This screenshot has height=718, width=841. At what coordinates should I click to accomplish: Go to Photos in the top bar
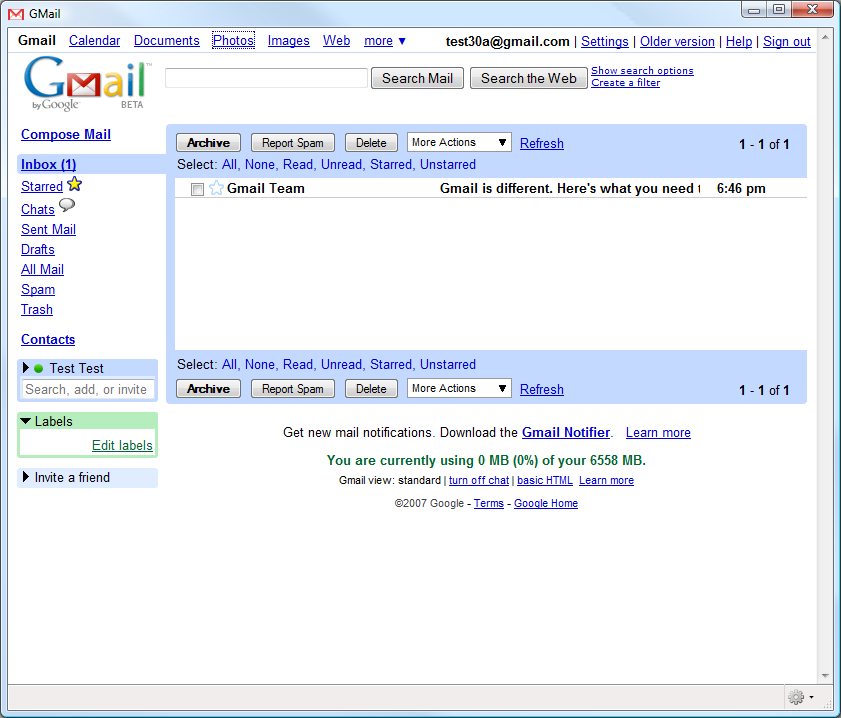[233, 41]
